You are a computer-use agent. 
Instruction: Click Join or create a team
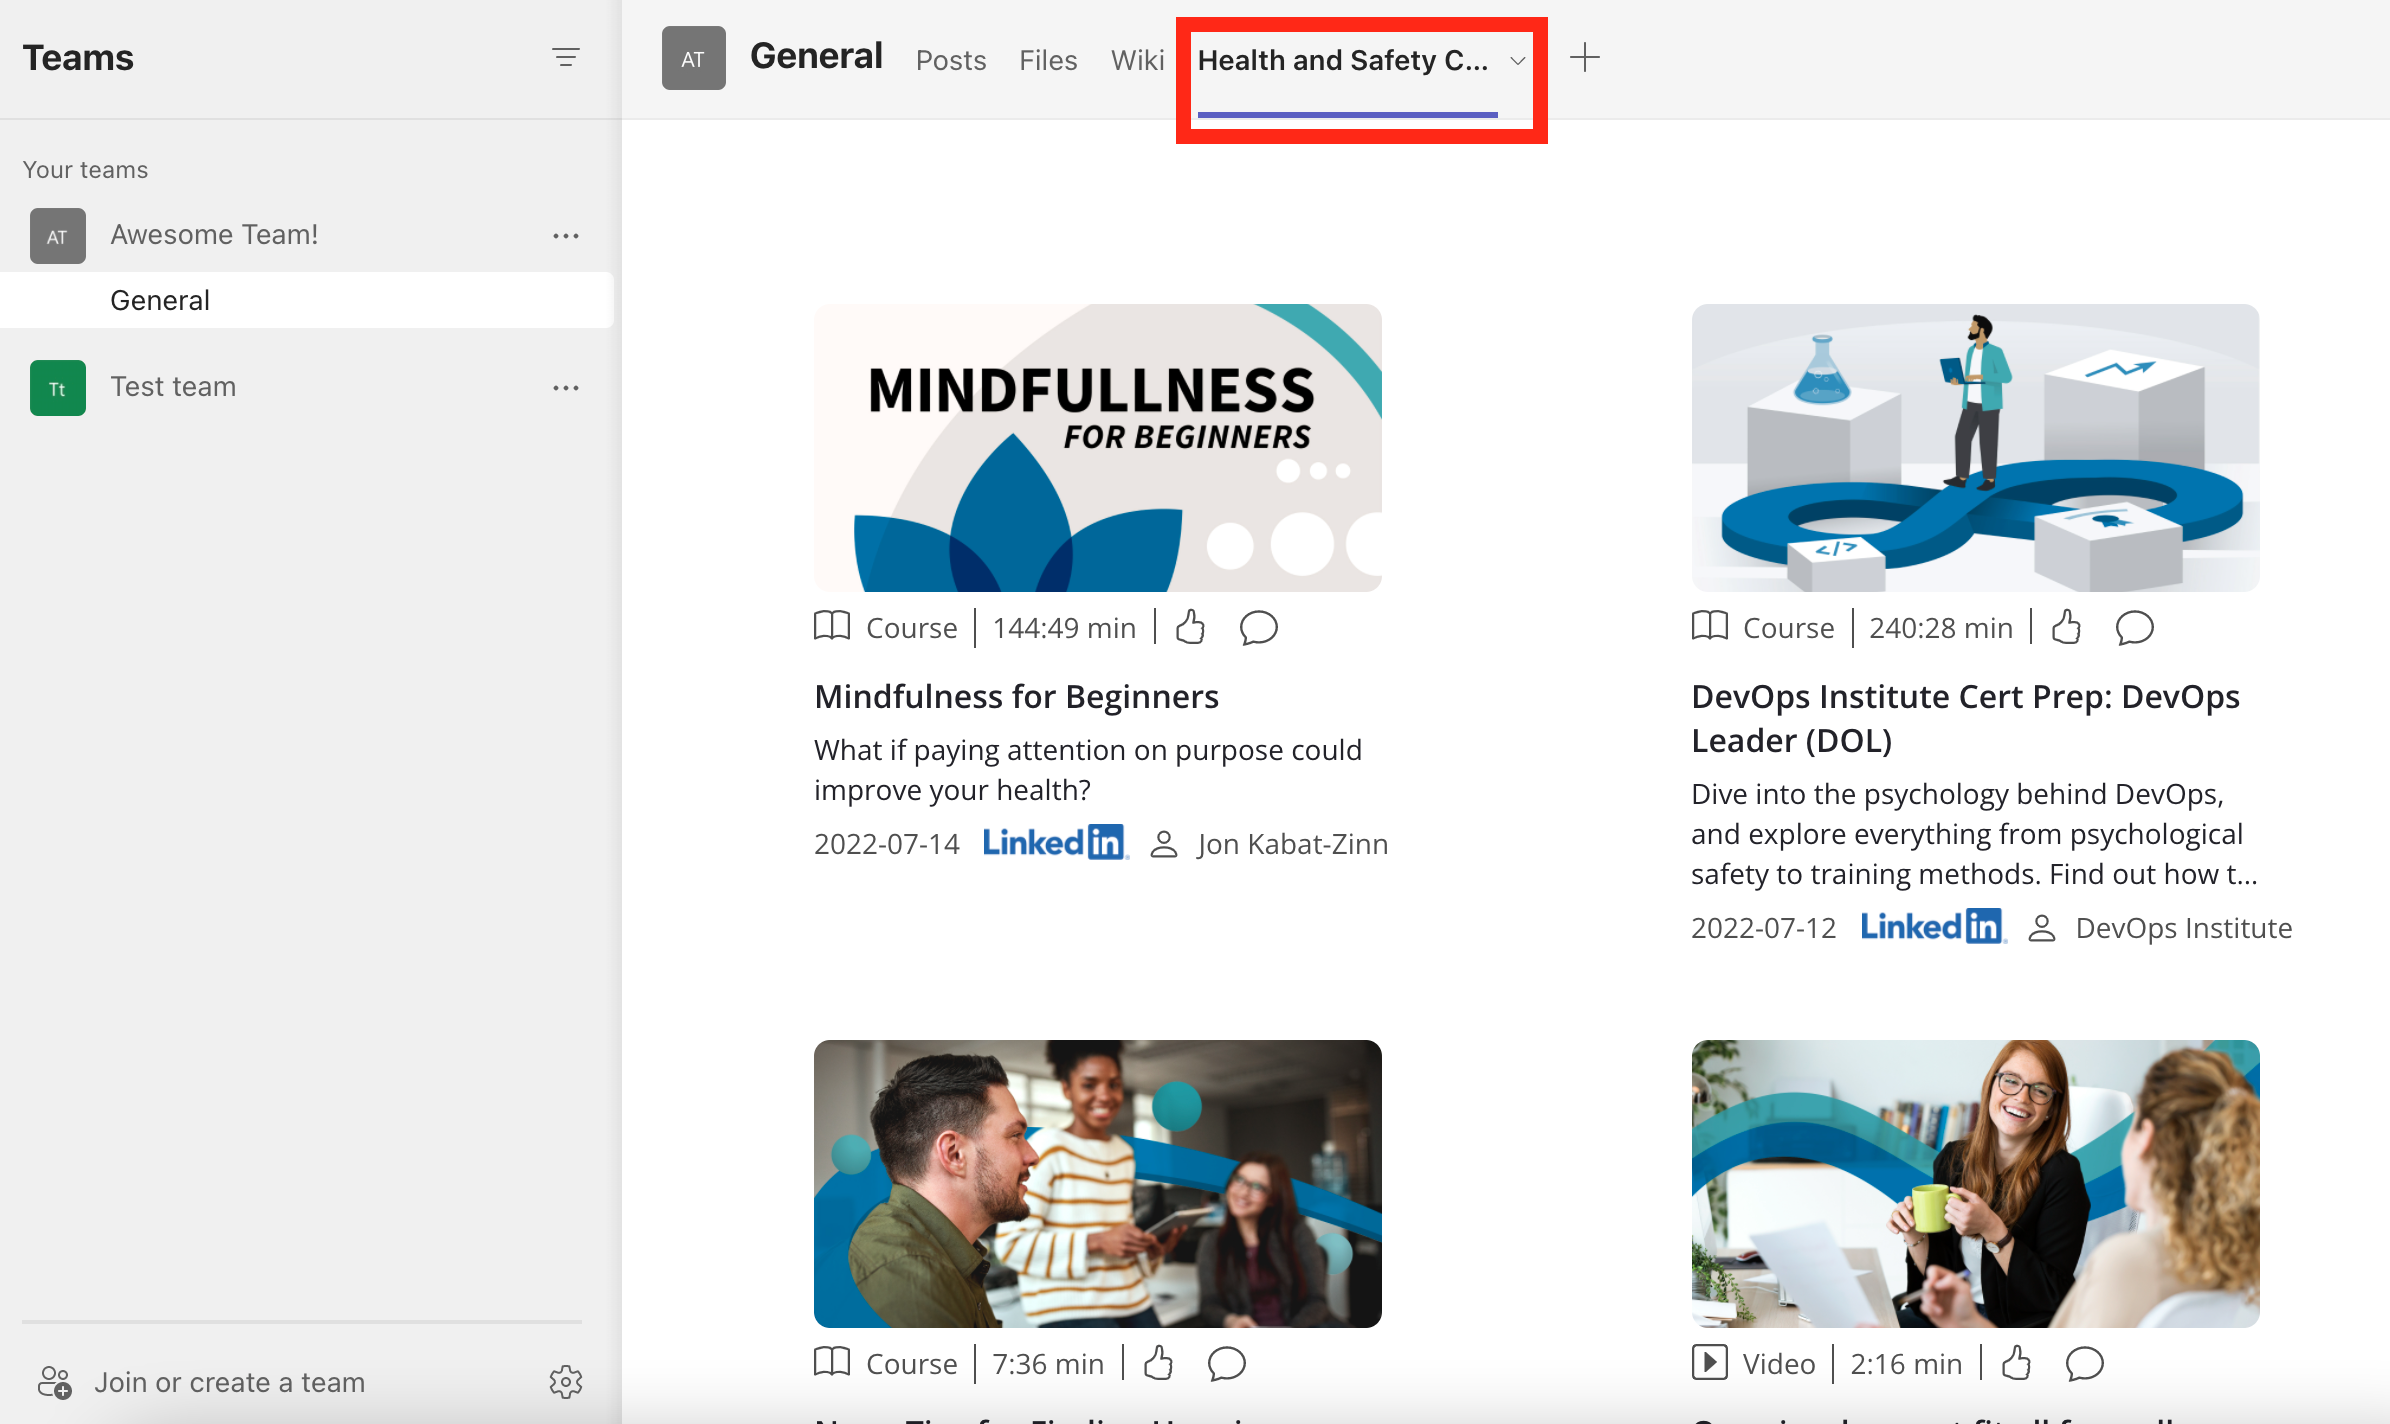[229, 1382]
